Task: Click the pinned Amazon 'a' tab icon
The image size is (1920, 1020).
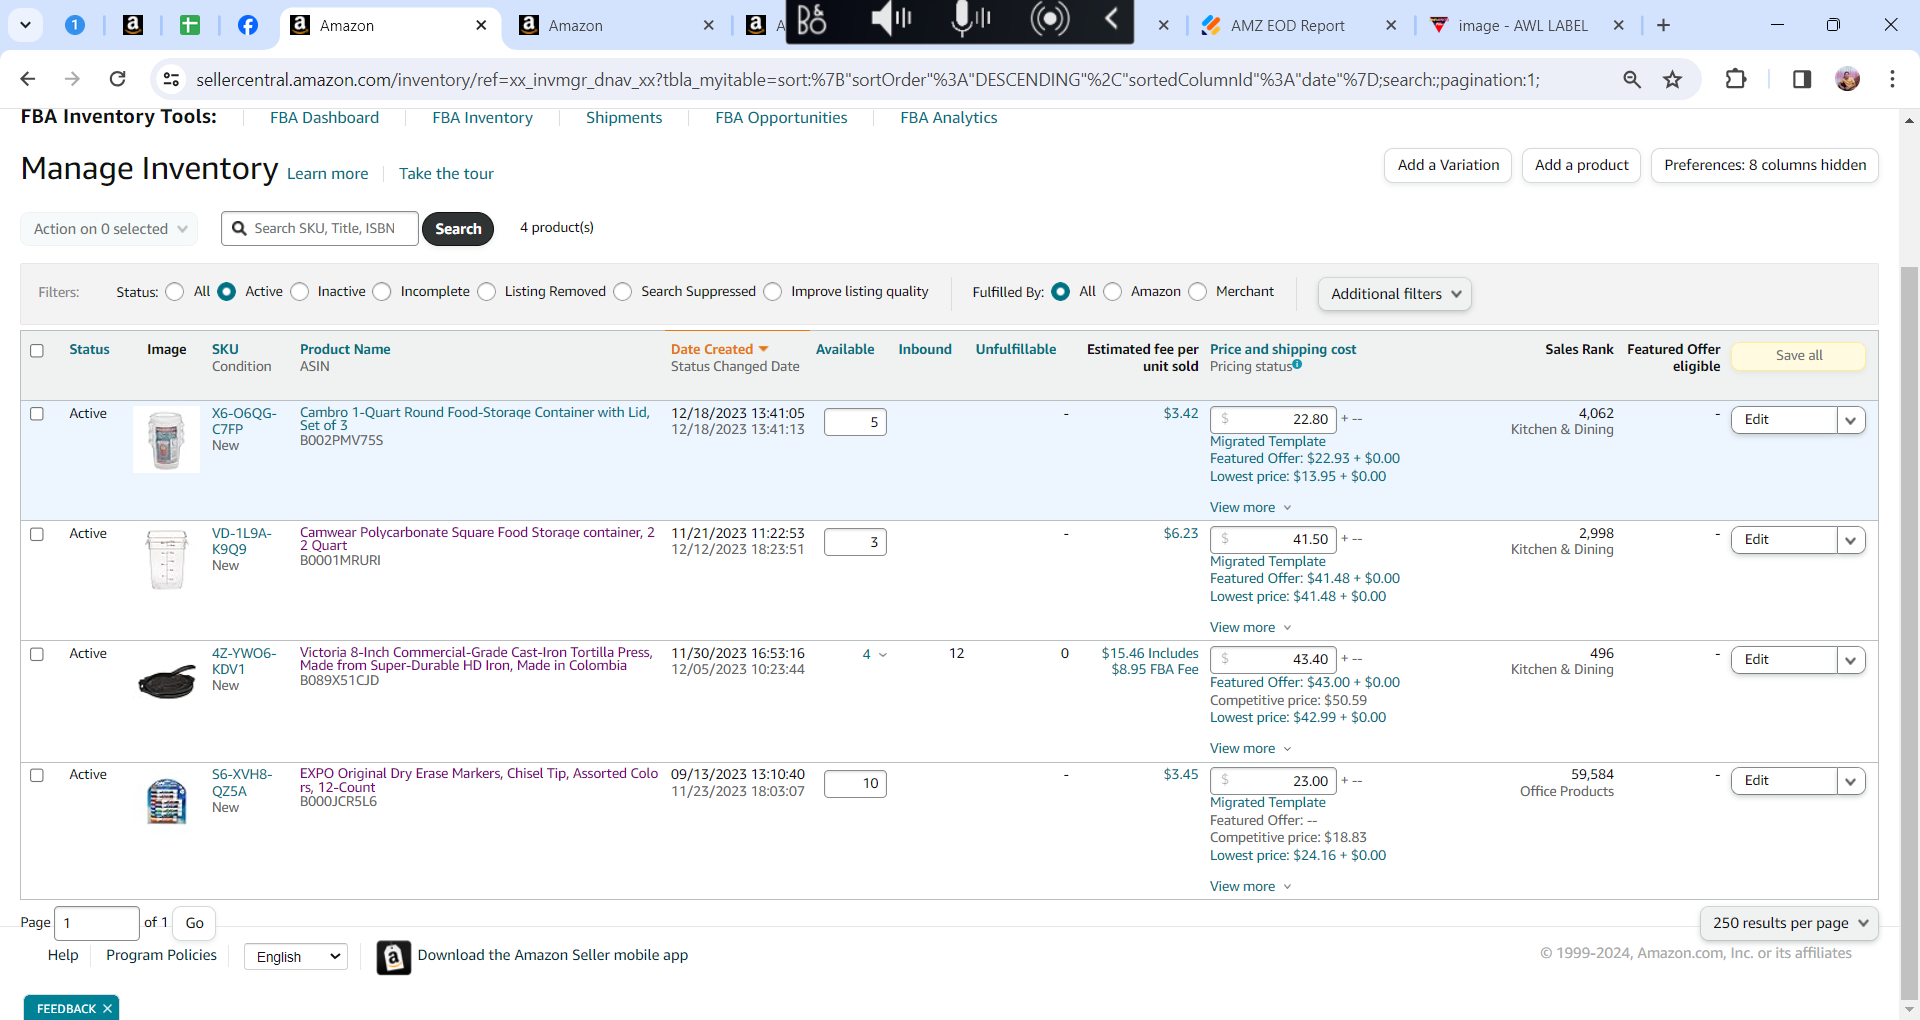Action: tap(133, 25)
